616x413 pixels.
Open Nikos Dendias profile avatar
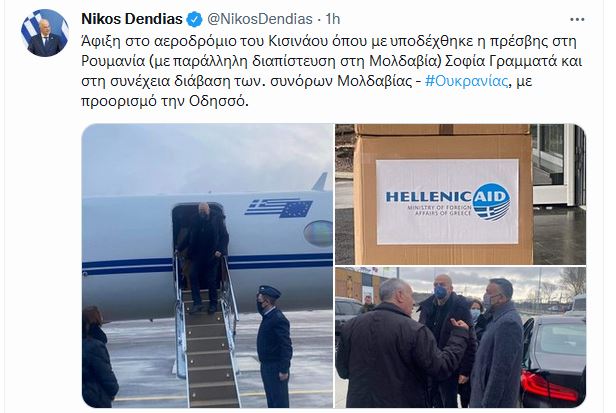(x=45, y=33)
